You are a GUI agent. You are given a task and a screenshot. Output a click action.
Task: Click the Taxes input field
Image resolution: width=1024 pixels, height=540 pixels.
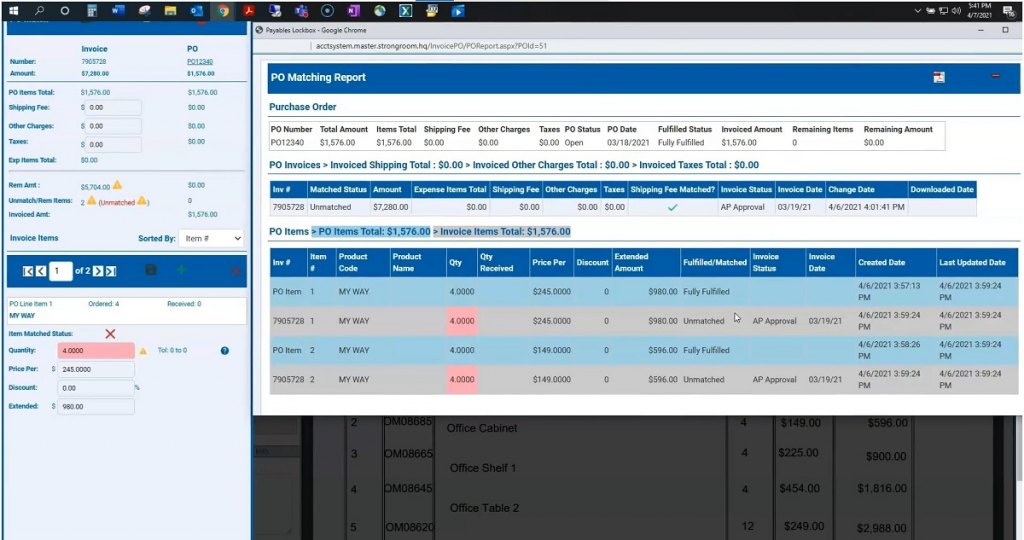(114, 144)
